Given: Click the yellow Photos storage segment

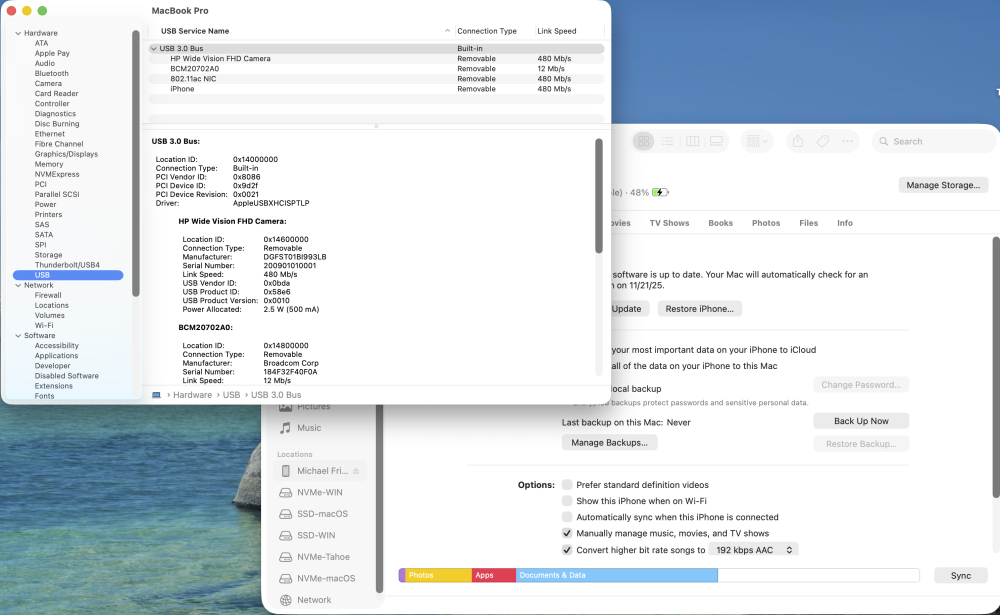Looking at the screenshot, I should (x=438, y=575).
